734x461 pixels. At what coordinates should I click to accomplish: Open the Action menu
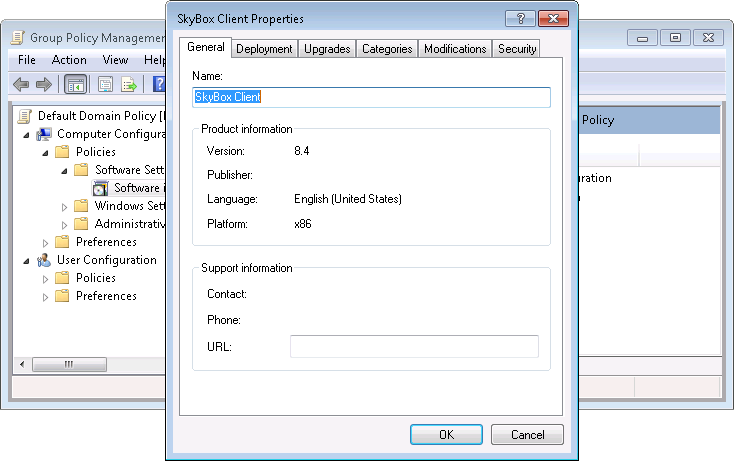[x=69, y=60]
